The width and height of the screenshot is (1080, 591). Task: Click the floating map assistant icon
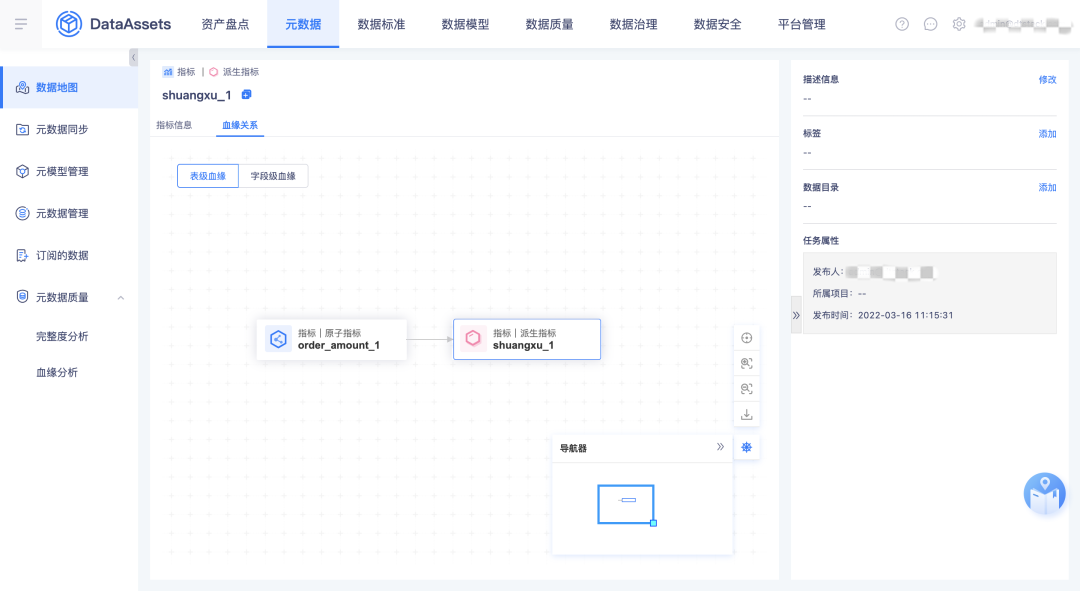(1044, 493)
